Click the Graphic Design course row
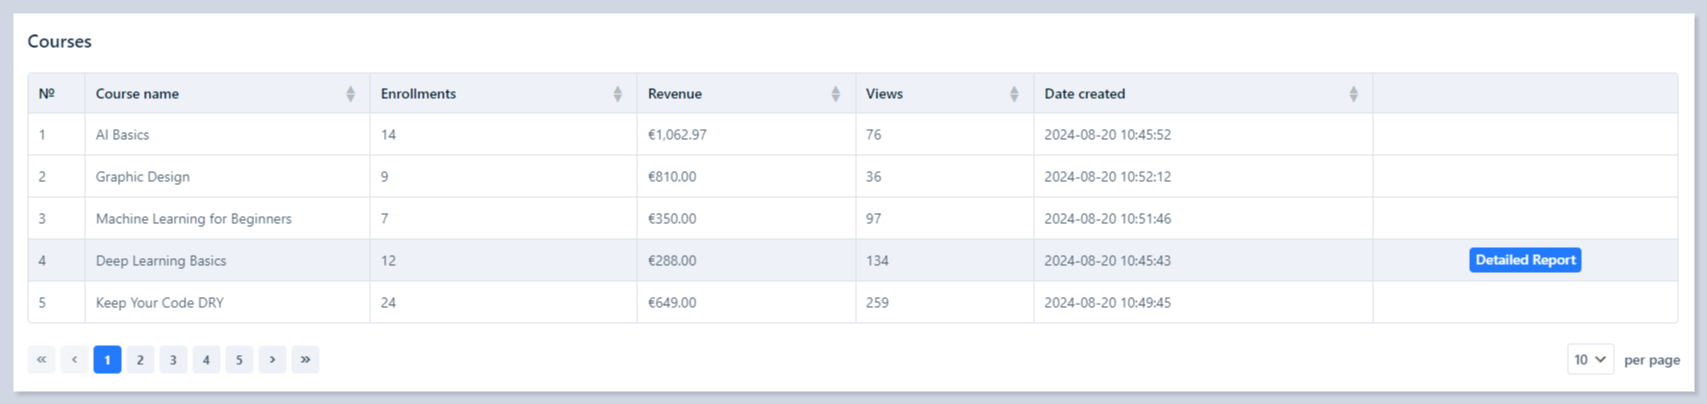The image size is (1707, 404). [x=142, y=177]
